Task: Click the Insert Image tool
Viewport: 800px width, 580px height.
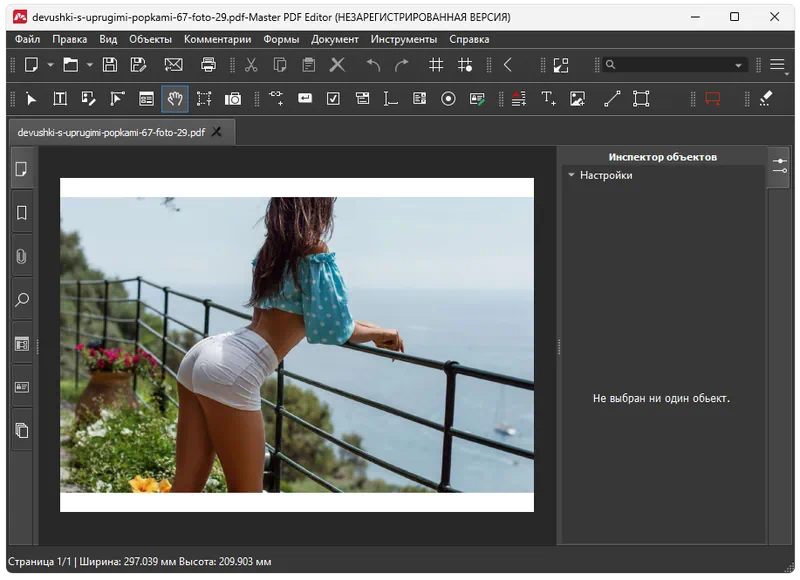Action: (577, 99)
